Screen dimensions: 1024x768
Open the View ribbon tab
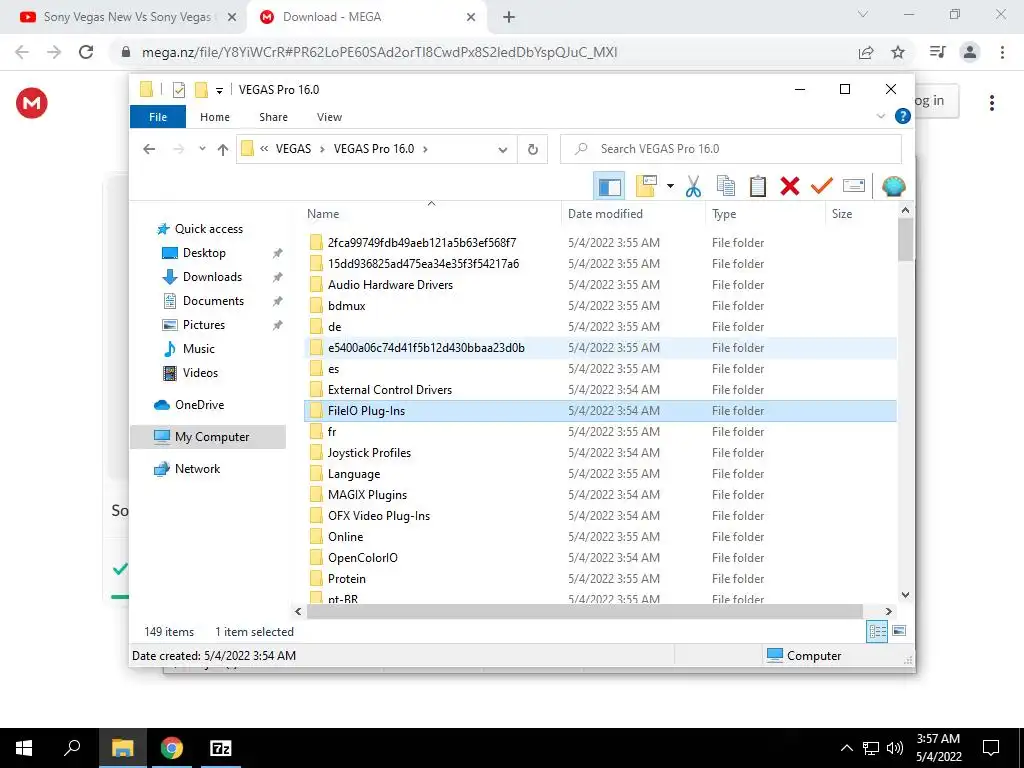point(329,117)
